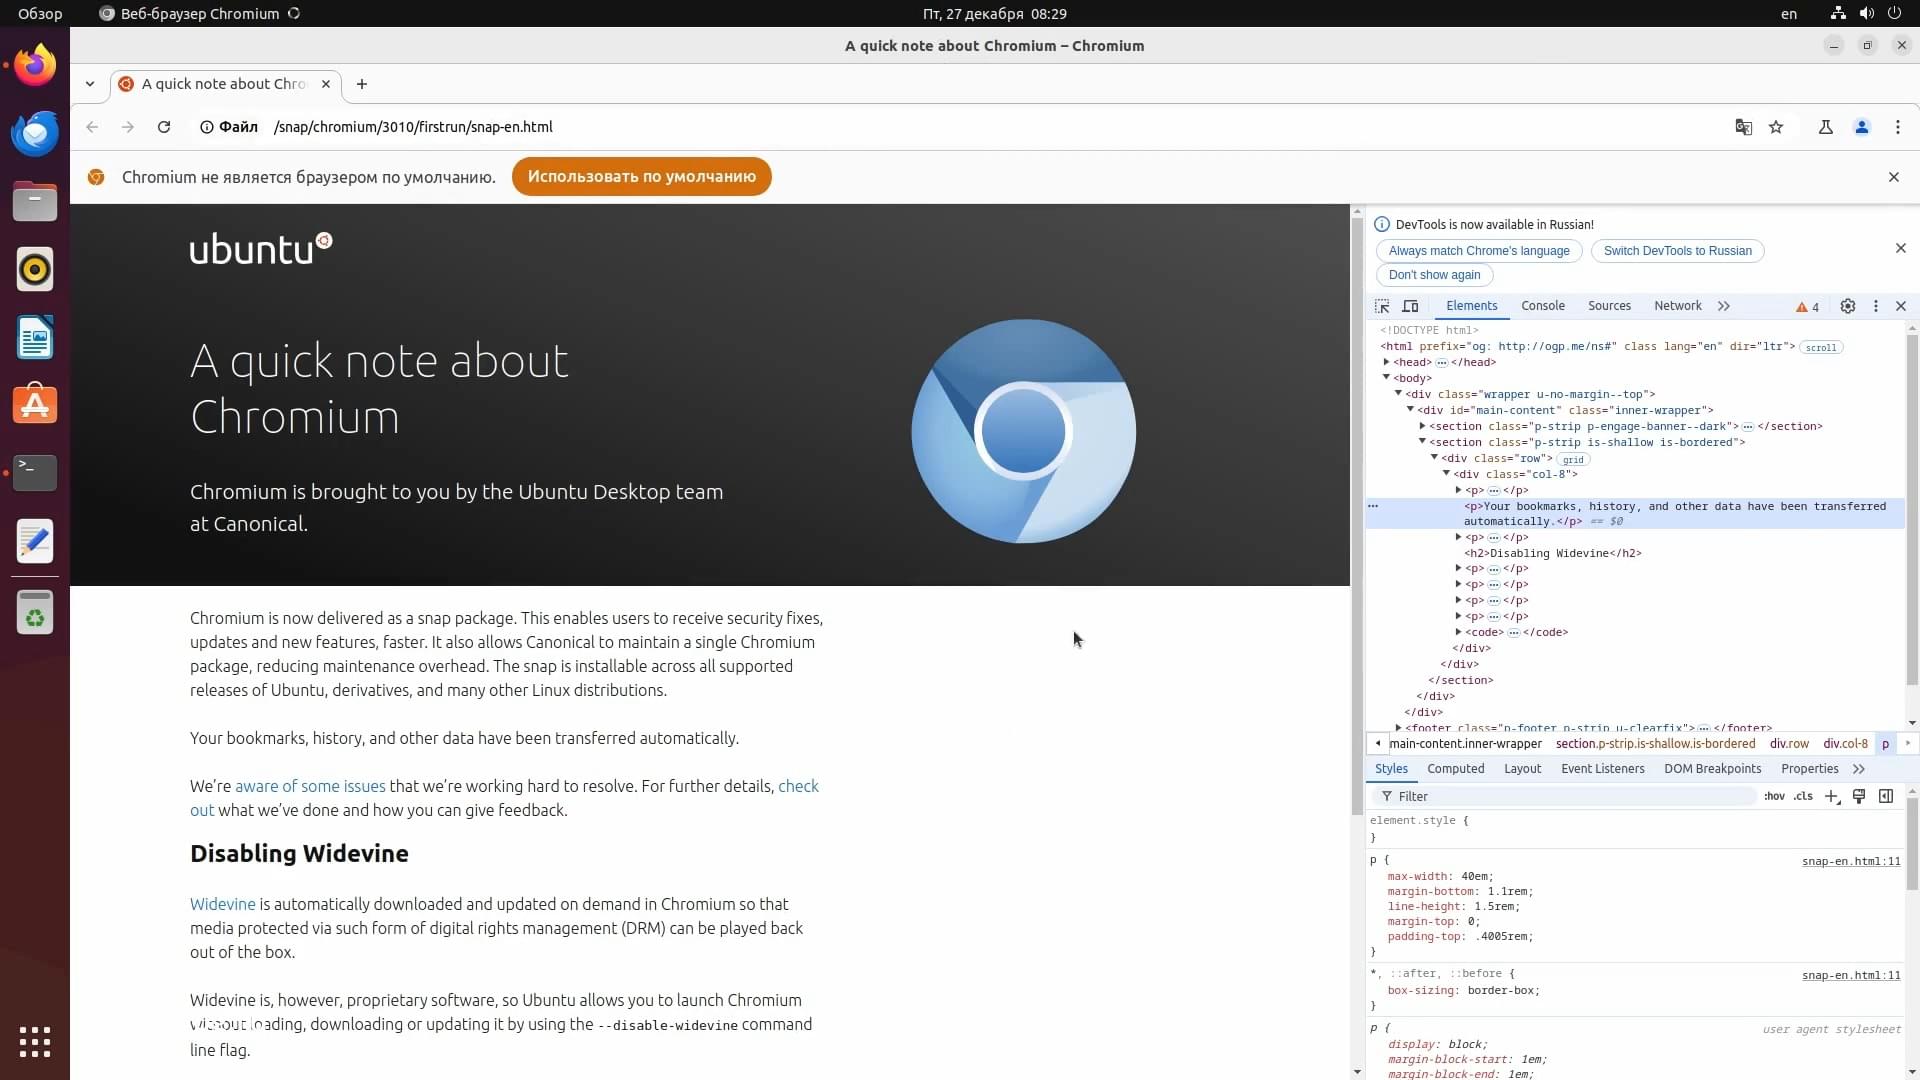
Task: Open the Computed styles tab
Action: coord(1456,769)
